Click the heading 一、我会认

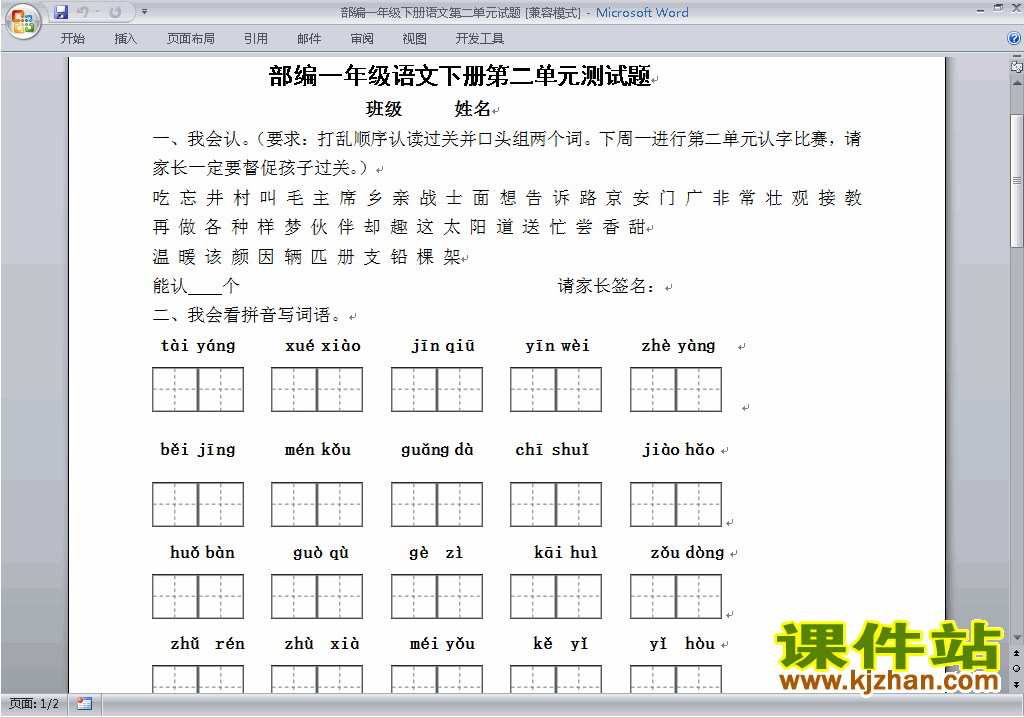(201, 139)
